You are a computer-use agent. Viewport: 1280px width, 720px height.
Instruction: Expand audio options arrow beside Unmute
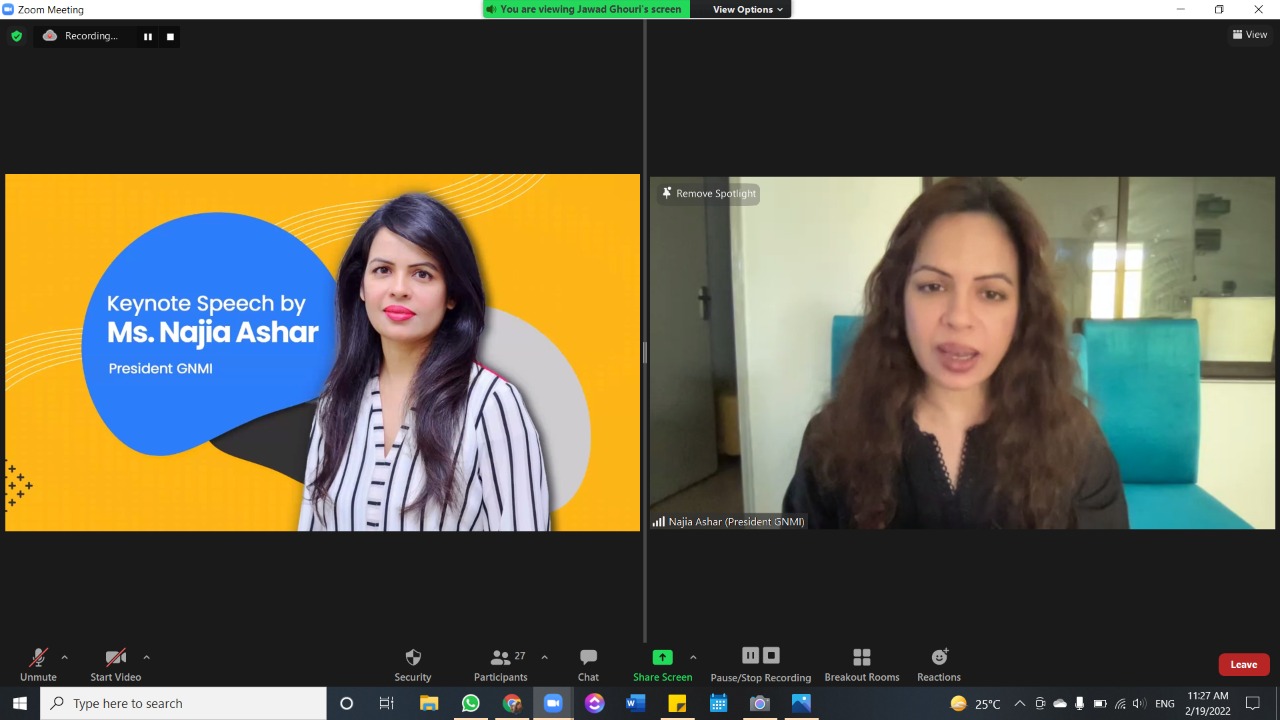click(65, 657)
